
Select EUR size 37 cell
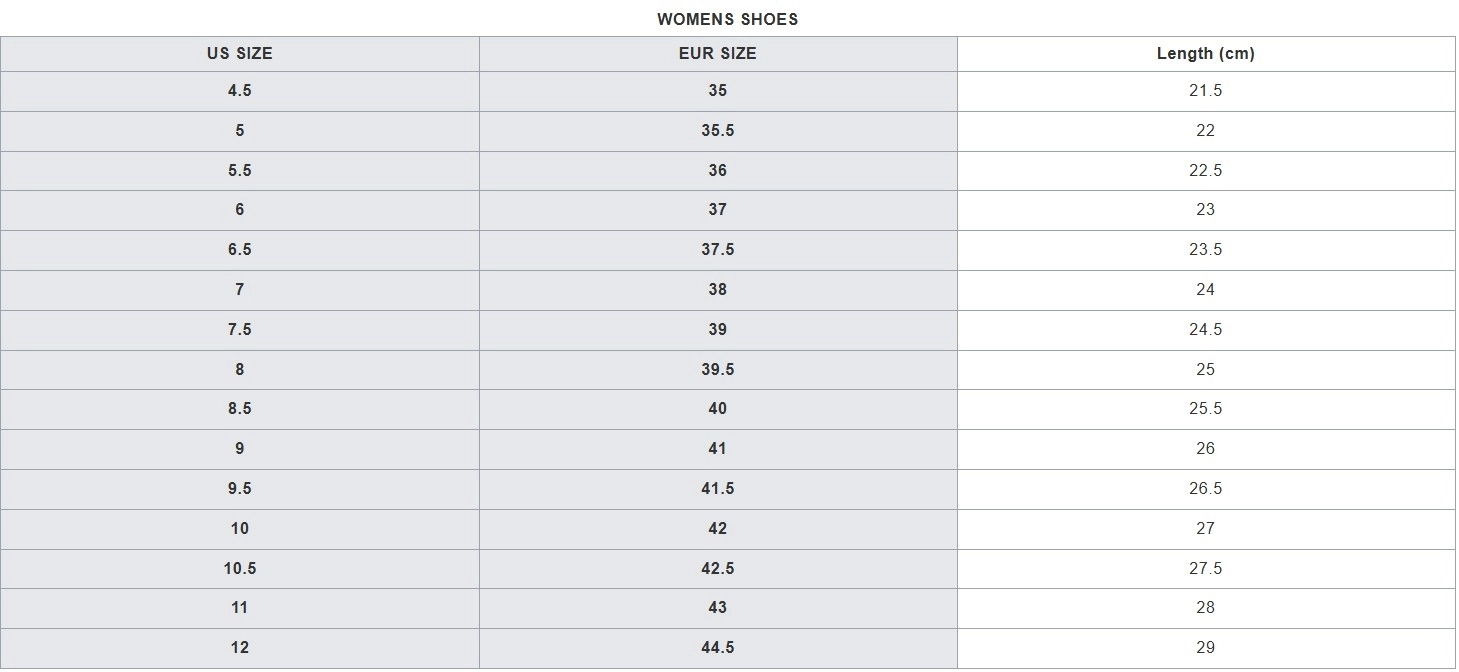pos(717,210)
